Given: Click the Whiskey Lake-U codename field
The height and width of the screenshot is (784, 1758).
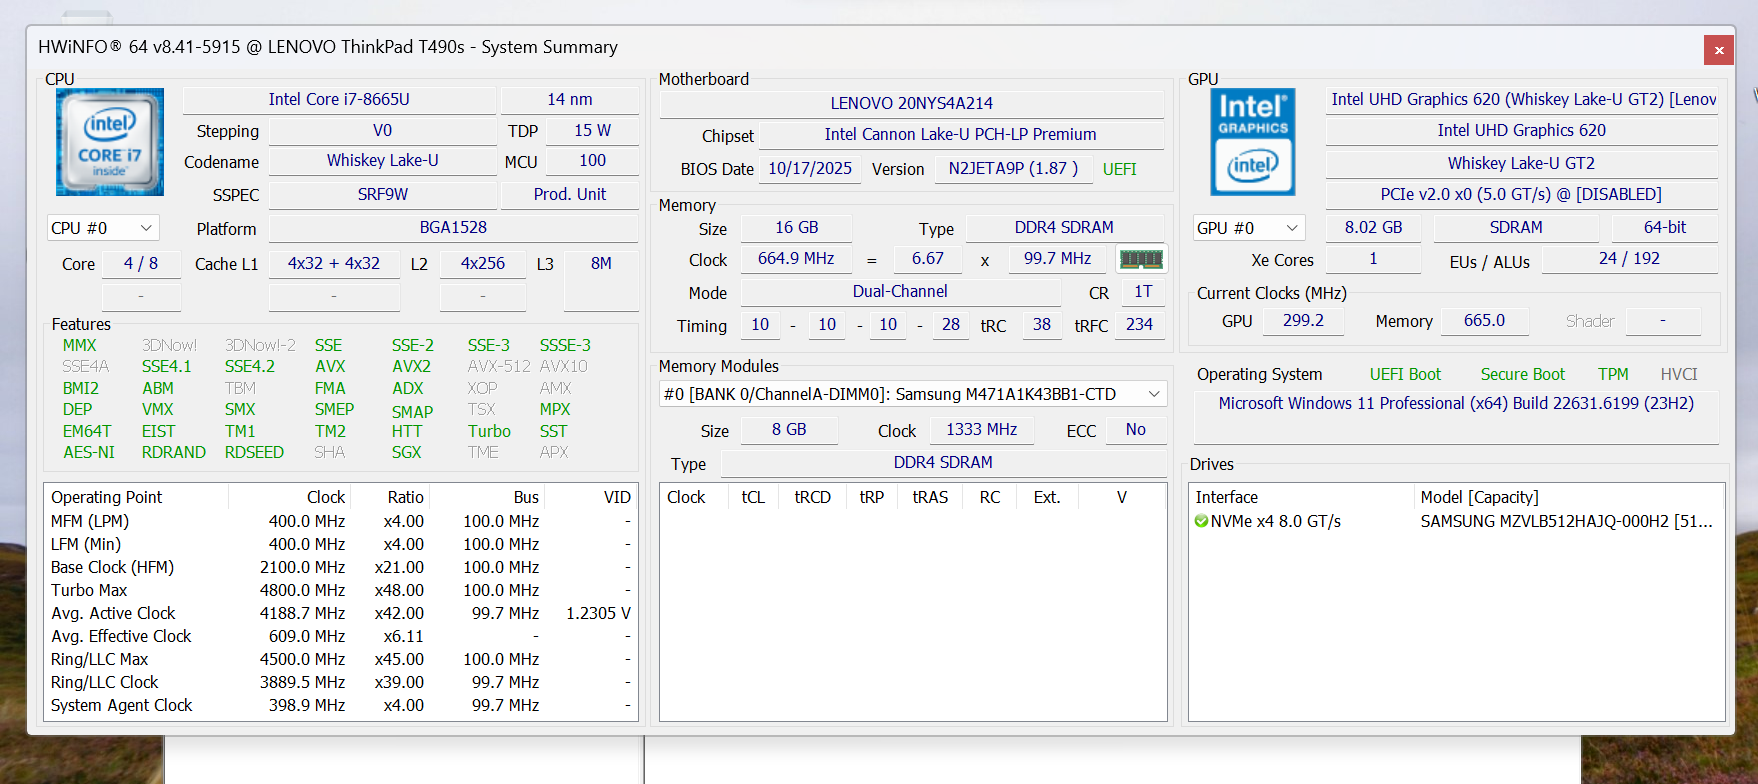Looking at the screenshot, I should (x=383, y=160).
